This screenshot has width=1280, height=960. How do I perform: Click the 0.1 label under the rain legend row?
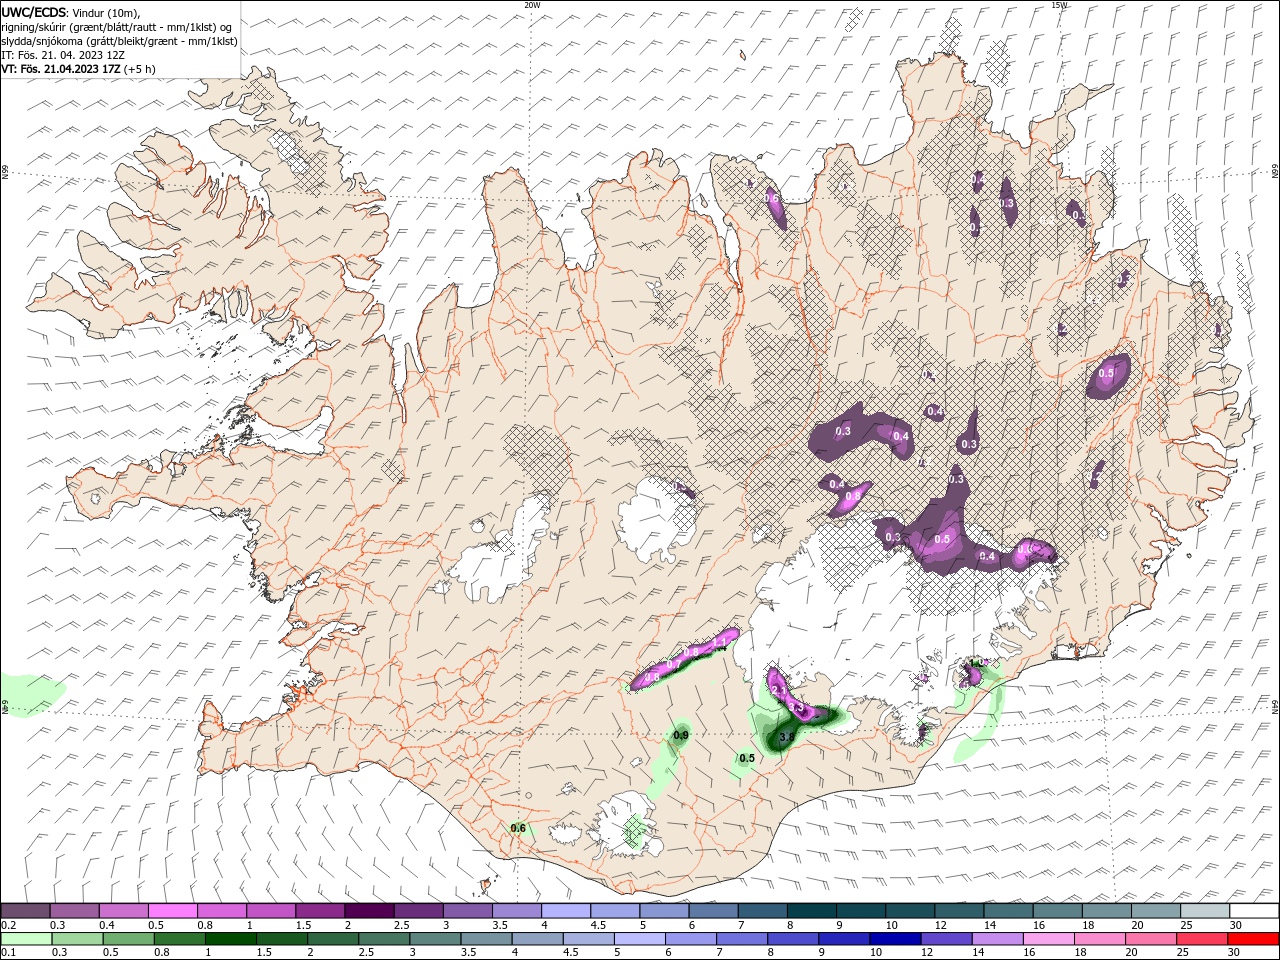pos(9,952)
